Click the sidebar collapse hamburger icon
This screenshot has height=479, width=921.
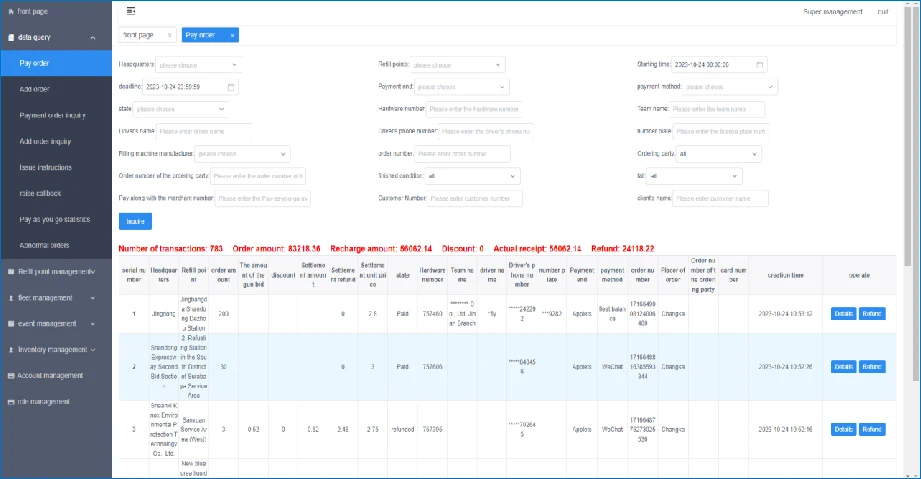click(131, 11)
